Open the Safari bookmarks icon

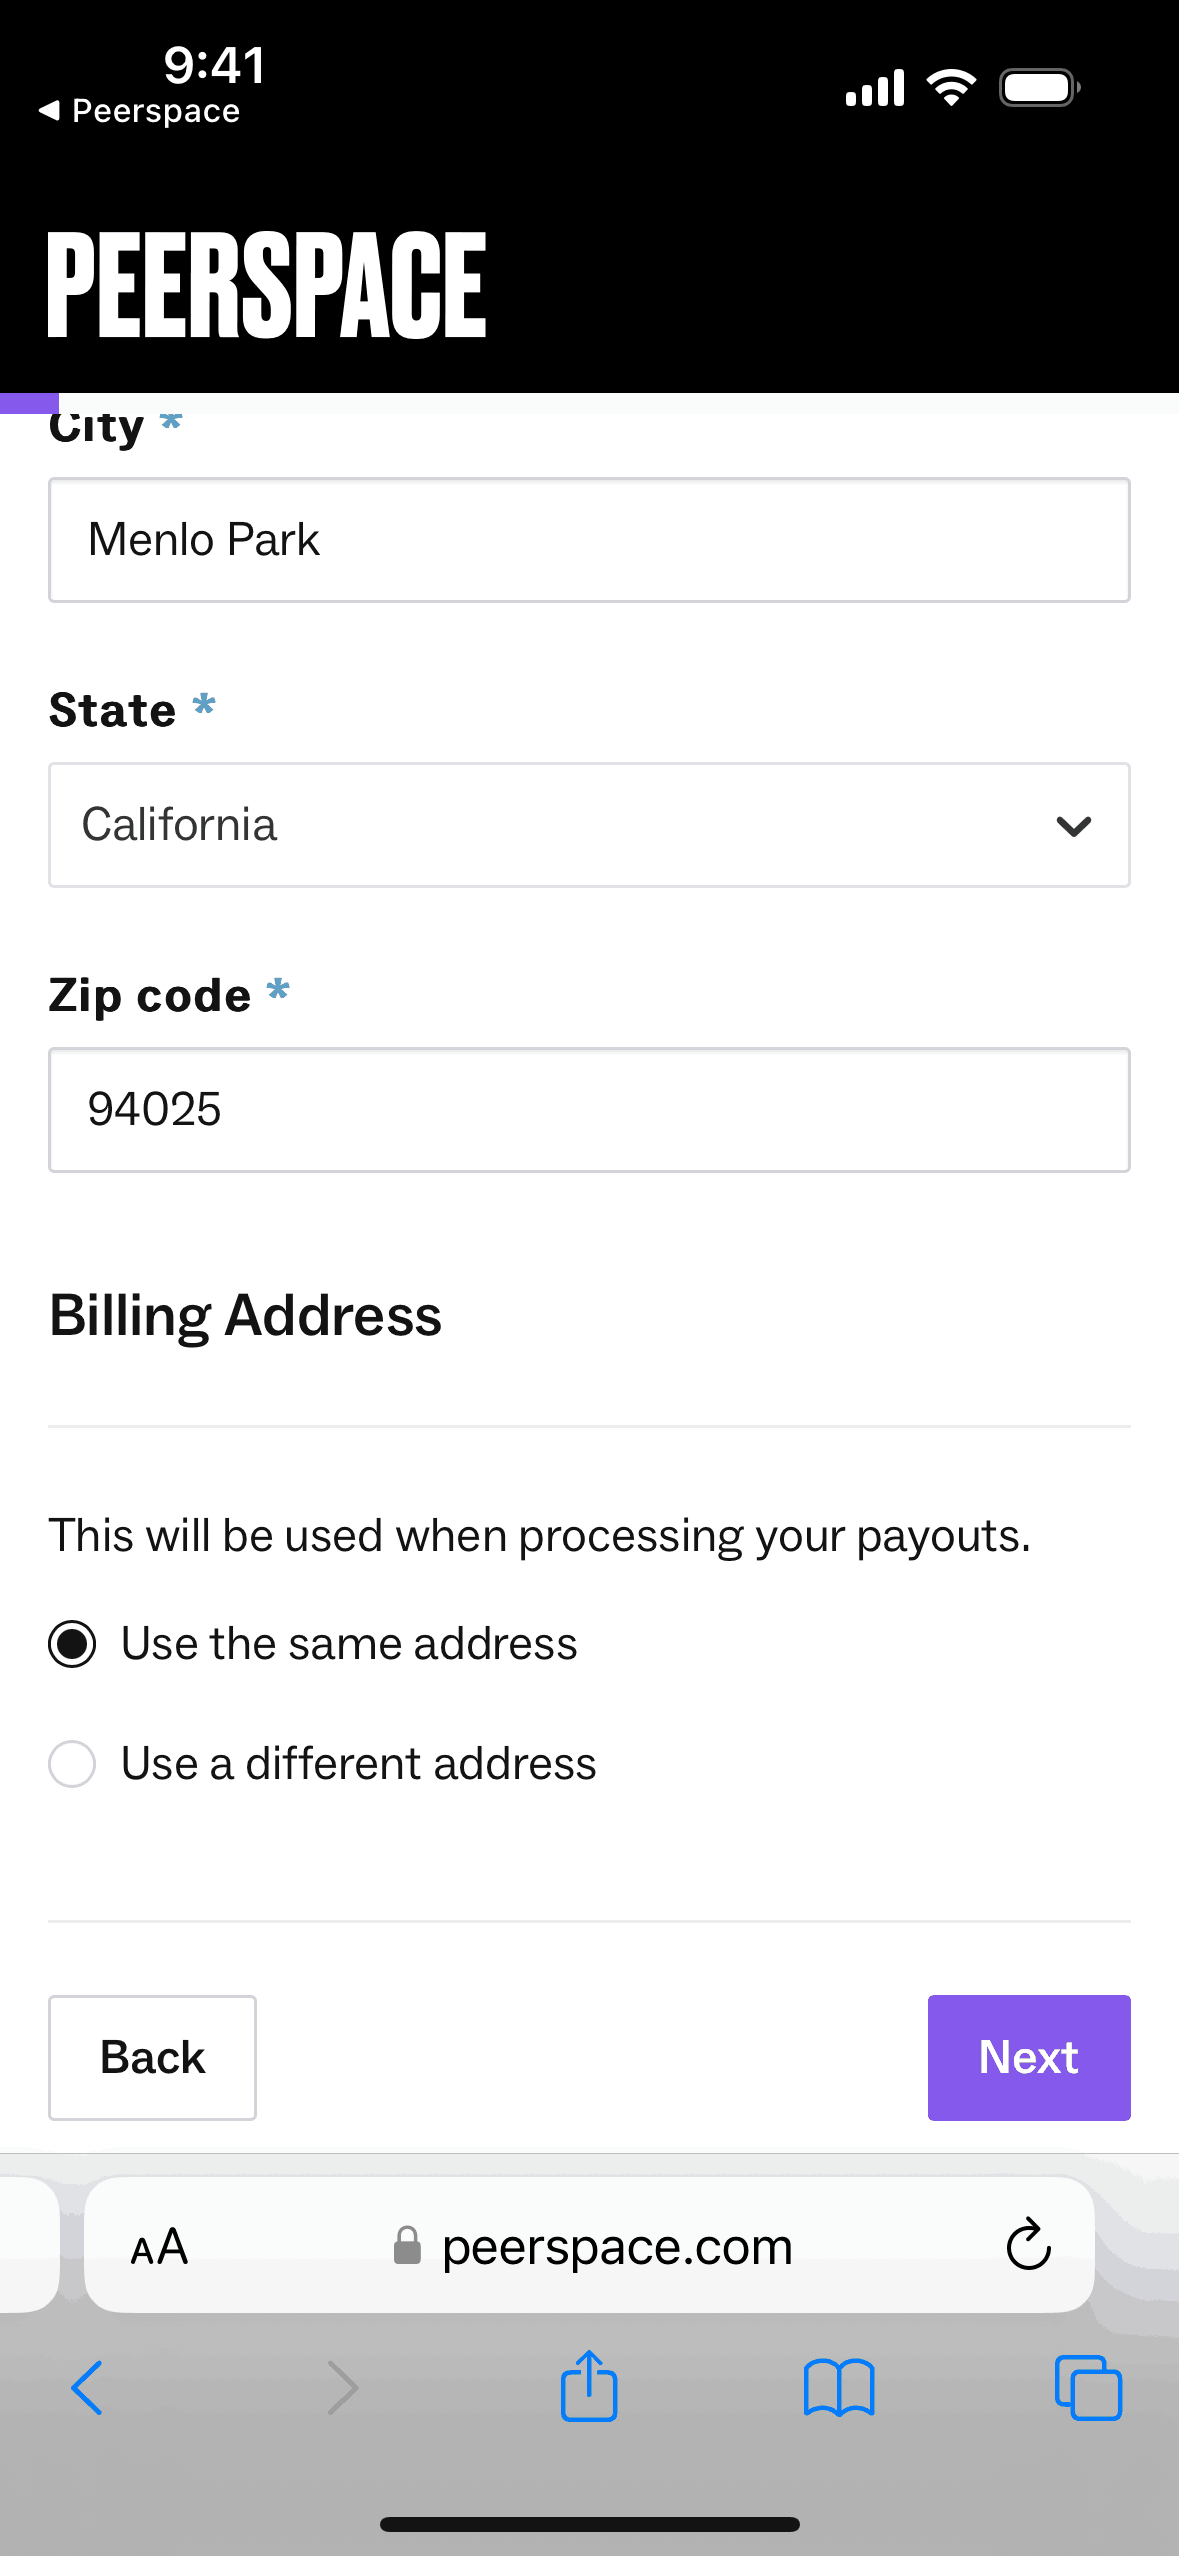click(x=839, y=2388)
